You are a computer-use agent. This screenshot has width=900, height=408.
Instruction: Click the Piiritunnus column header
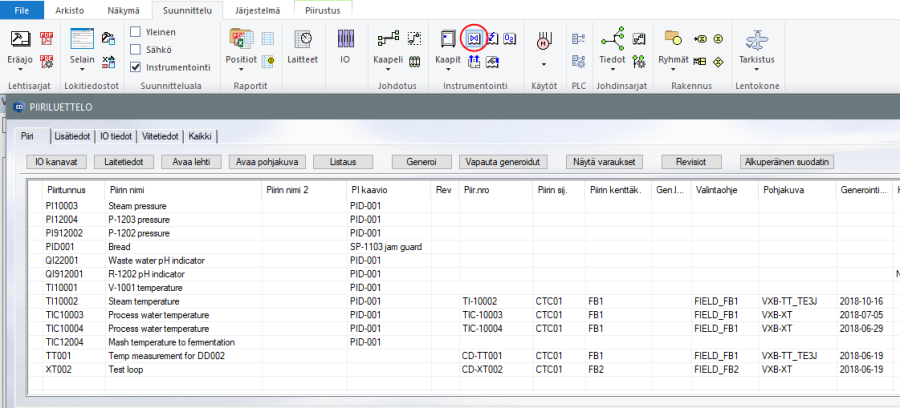point(65,189)
